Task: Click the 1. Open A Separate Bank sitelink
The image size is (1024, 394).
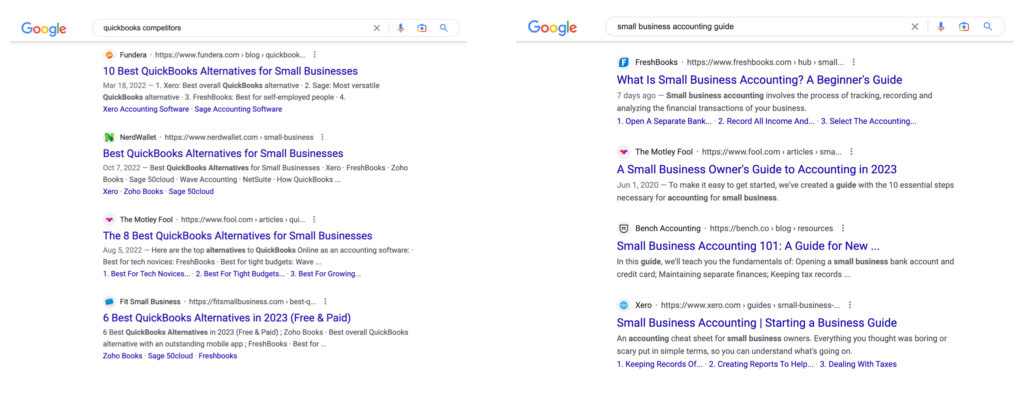Action: (x=665, y=121)
